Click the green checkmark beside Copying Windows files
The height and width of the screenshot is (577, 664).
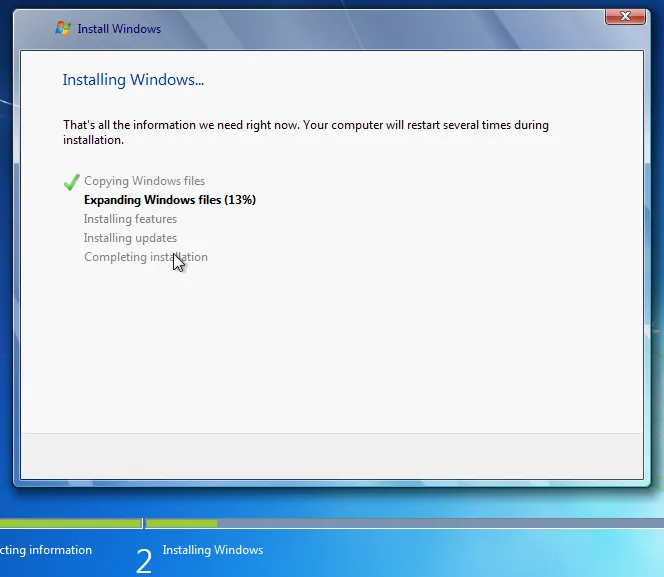[72, 182]
